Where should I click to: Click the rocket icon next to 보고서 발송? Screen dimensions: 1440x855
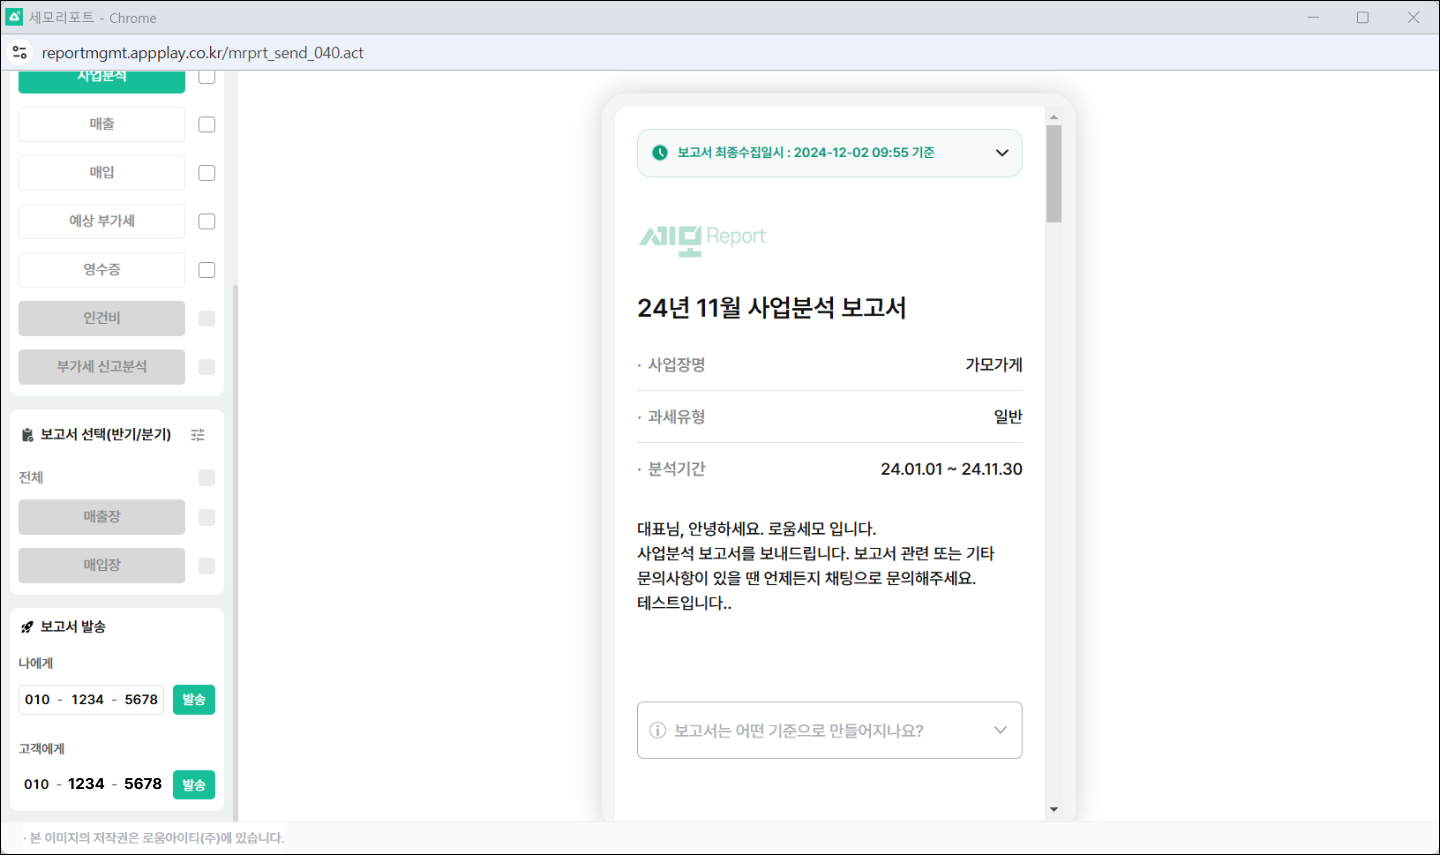click(28, 627)
